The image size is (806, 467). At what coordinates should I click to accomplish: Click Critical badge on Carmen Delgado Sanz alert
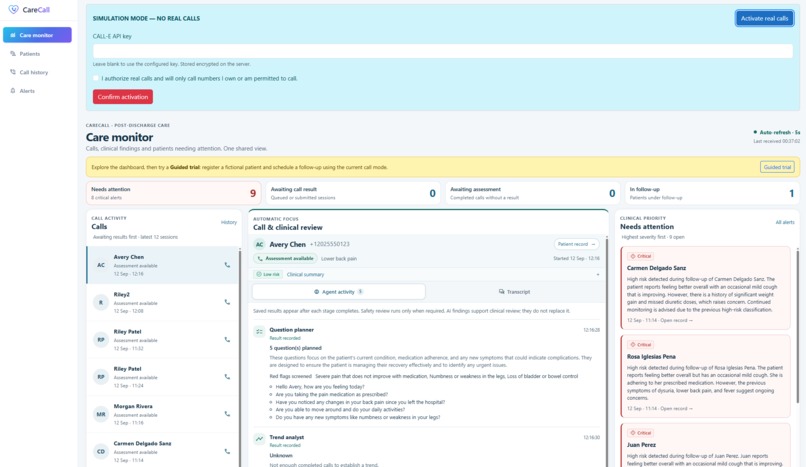pyautogui.click(x=641, y=256)
